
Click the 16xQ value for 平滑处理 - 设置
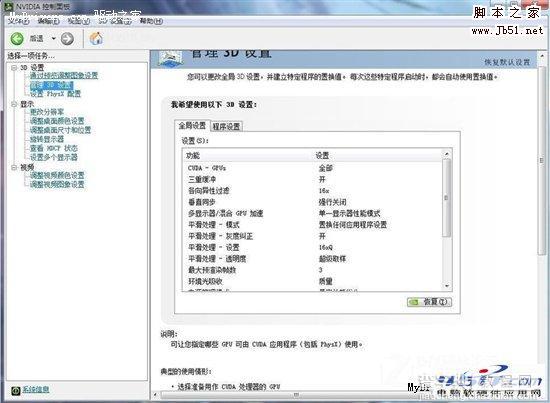pos(326,247)
